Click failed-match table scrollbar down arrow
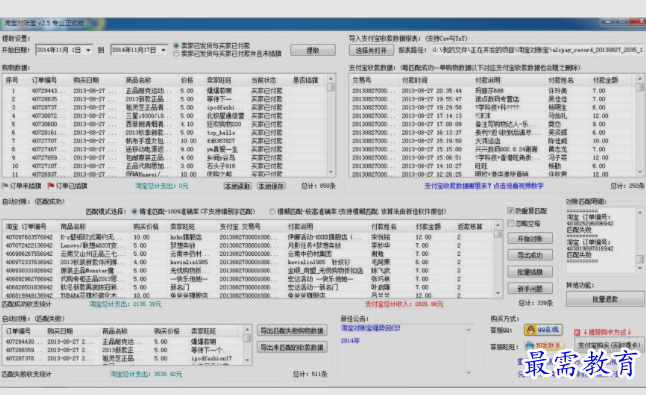Image resolution: width=646 pixels, height=395 pixels. click(247, 360)
